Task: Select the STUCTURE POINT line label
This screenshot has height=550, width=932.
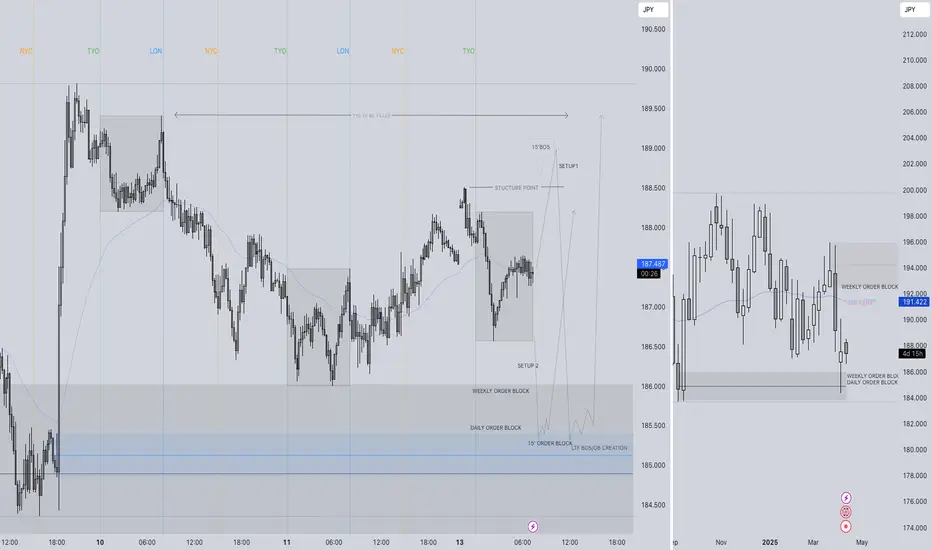Action: (x=517, y=188)
